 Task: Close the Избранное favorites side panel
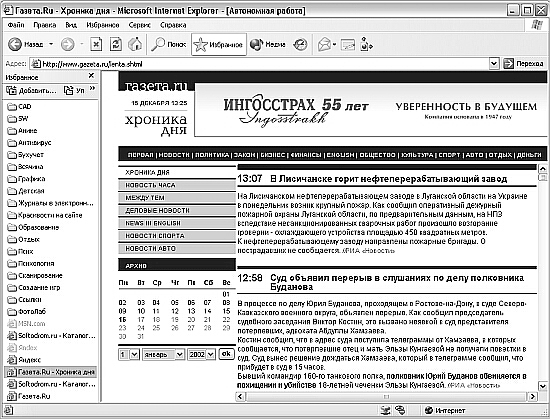(91, 75)
